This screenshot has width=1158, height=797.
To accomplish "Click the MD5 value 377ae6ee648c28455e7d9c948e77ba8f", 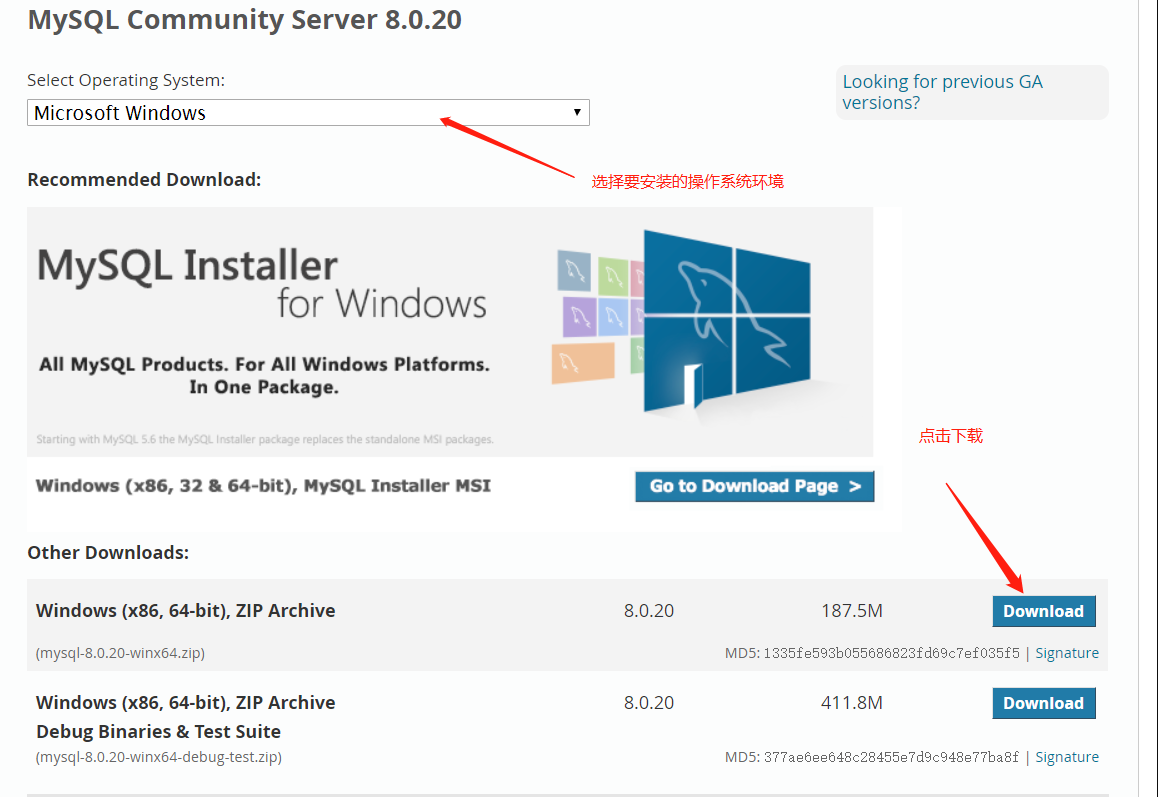I will (x=891, y=757).
